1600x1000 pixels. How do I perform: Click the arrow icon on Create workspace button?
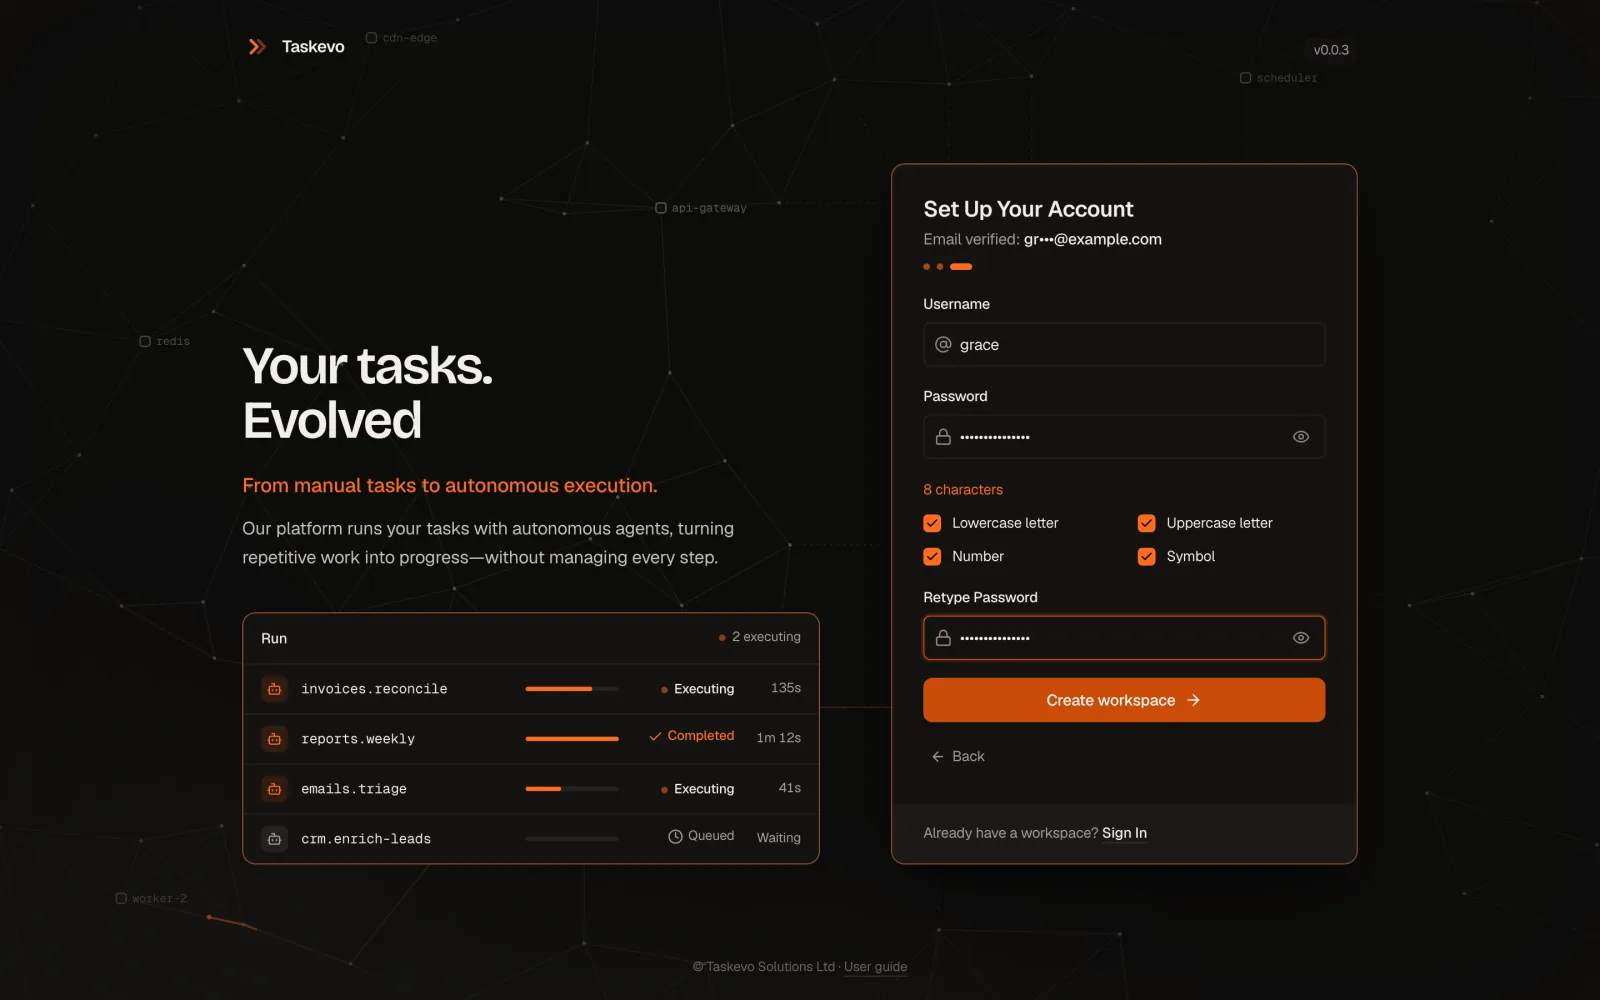[x=1193, y=700]
